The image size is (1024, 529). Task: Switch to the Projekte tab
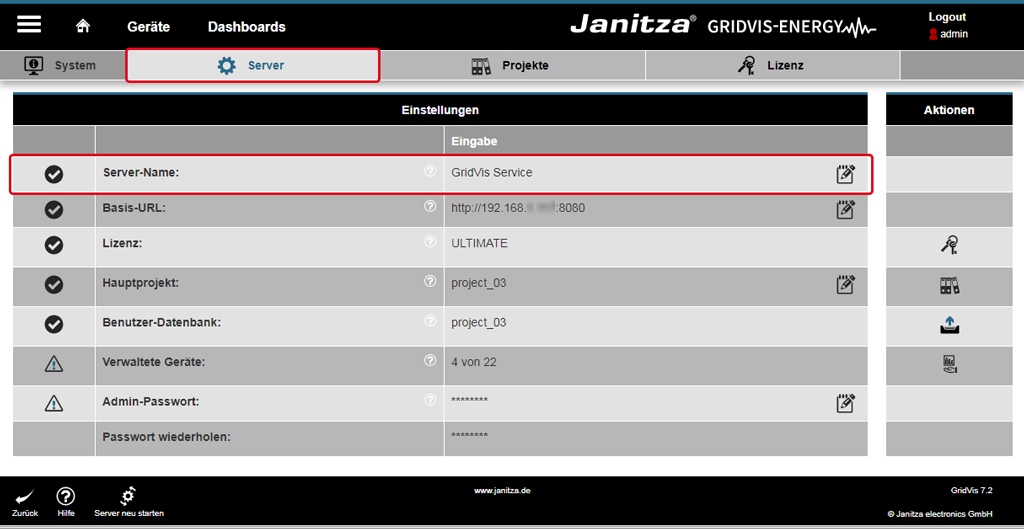(x=511, y=66)
